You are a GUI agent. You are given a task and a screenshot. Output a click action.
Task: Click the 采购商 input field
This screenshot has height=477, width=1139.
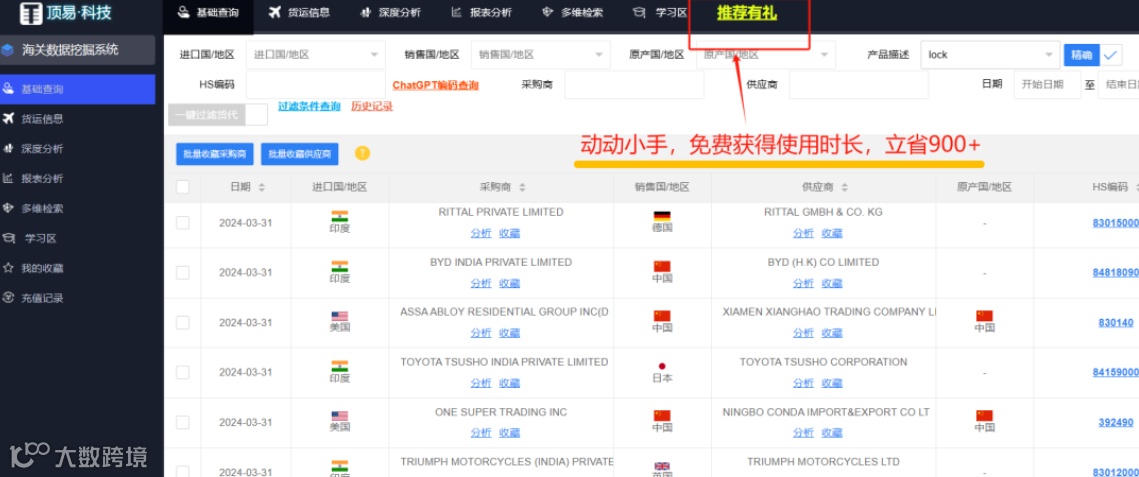[634, 85]
